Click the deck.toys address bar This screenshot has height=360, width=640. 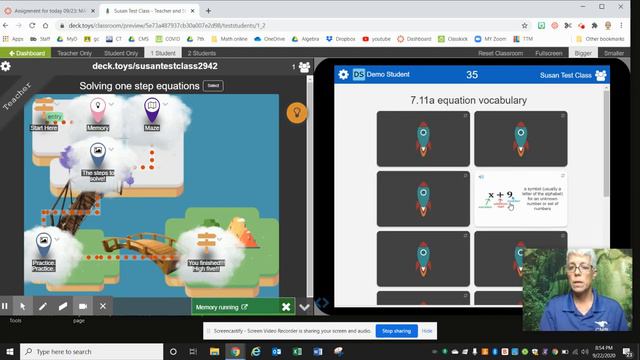tap(286, 25)
